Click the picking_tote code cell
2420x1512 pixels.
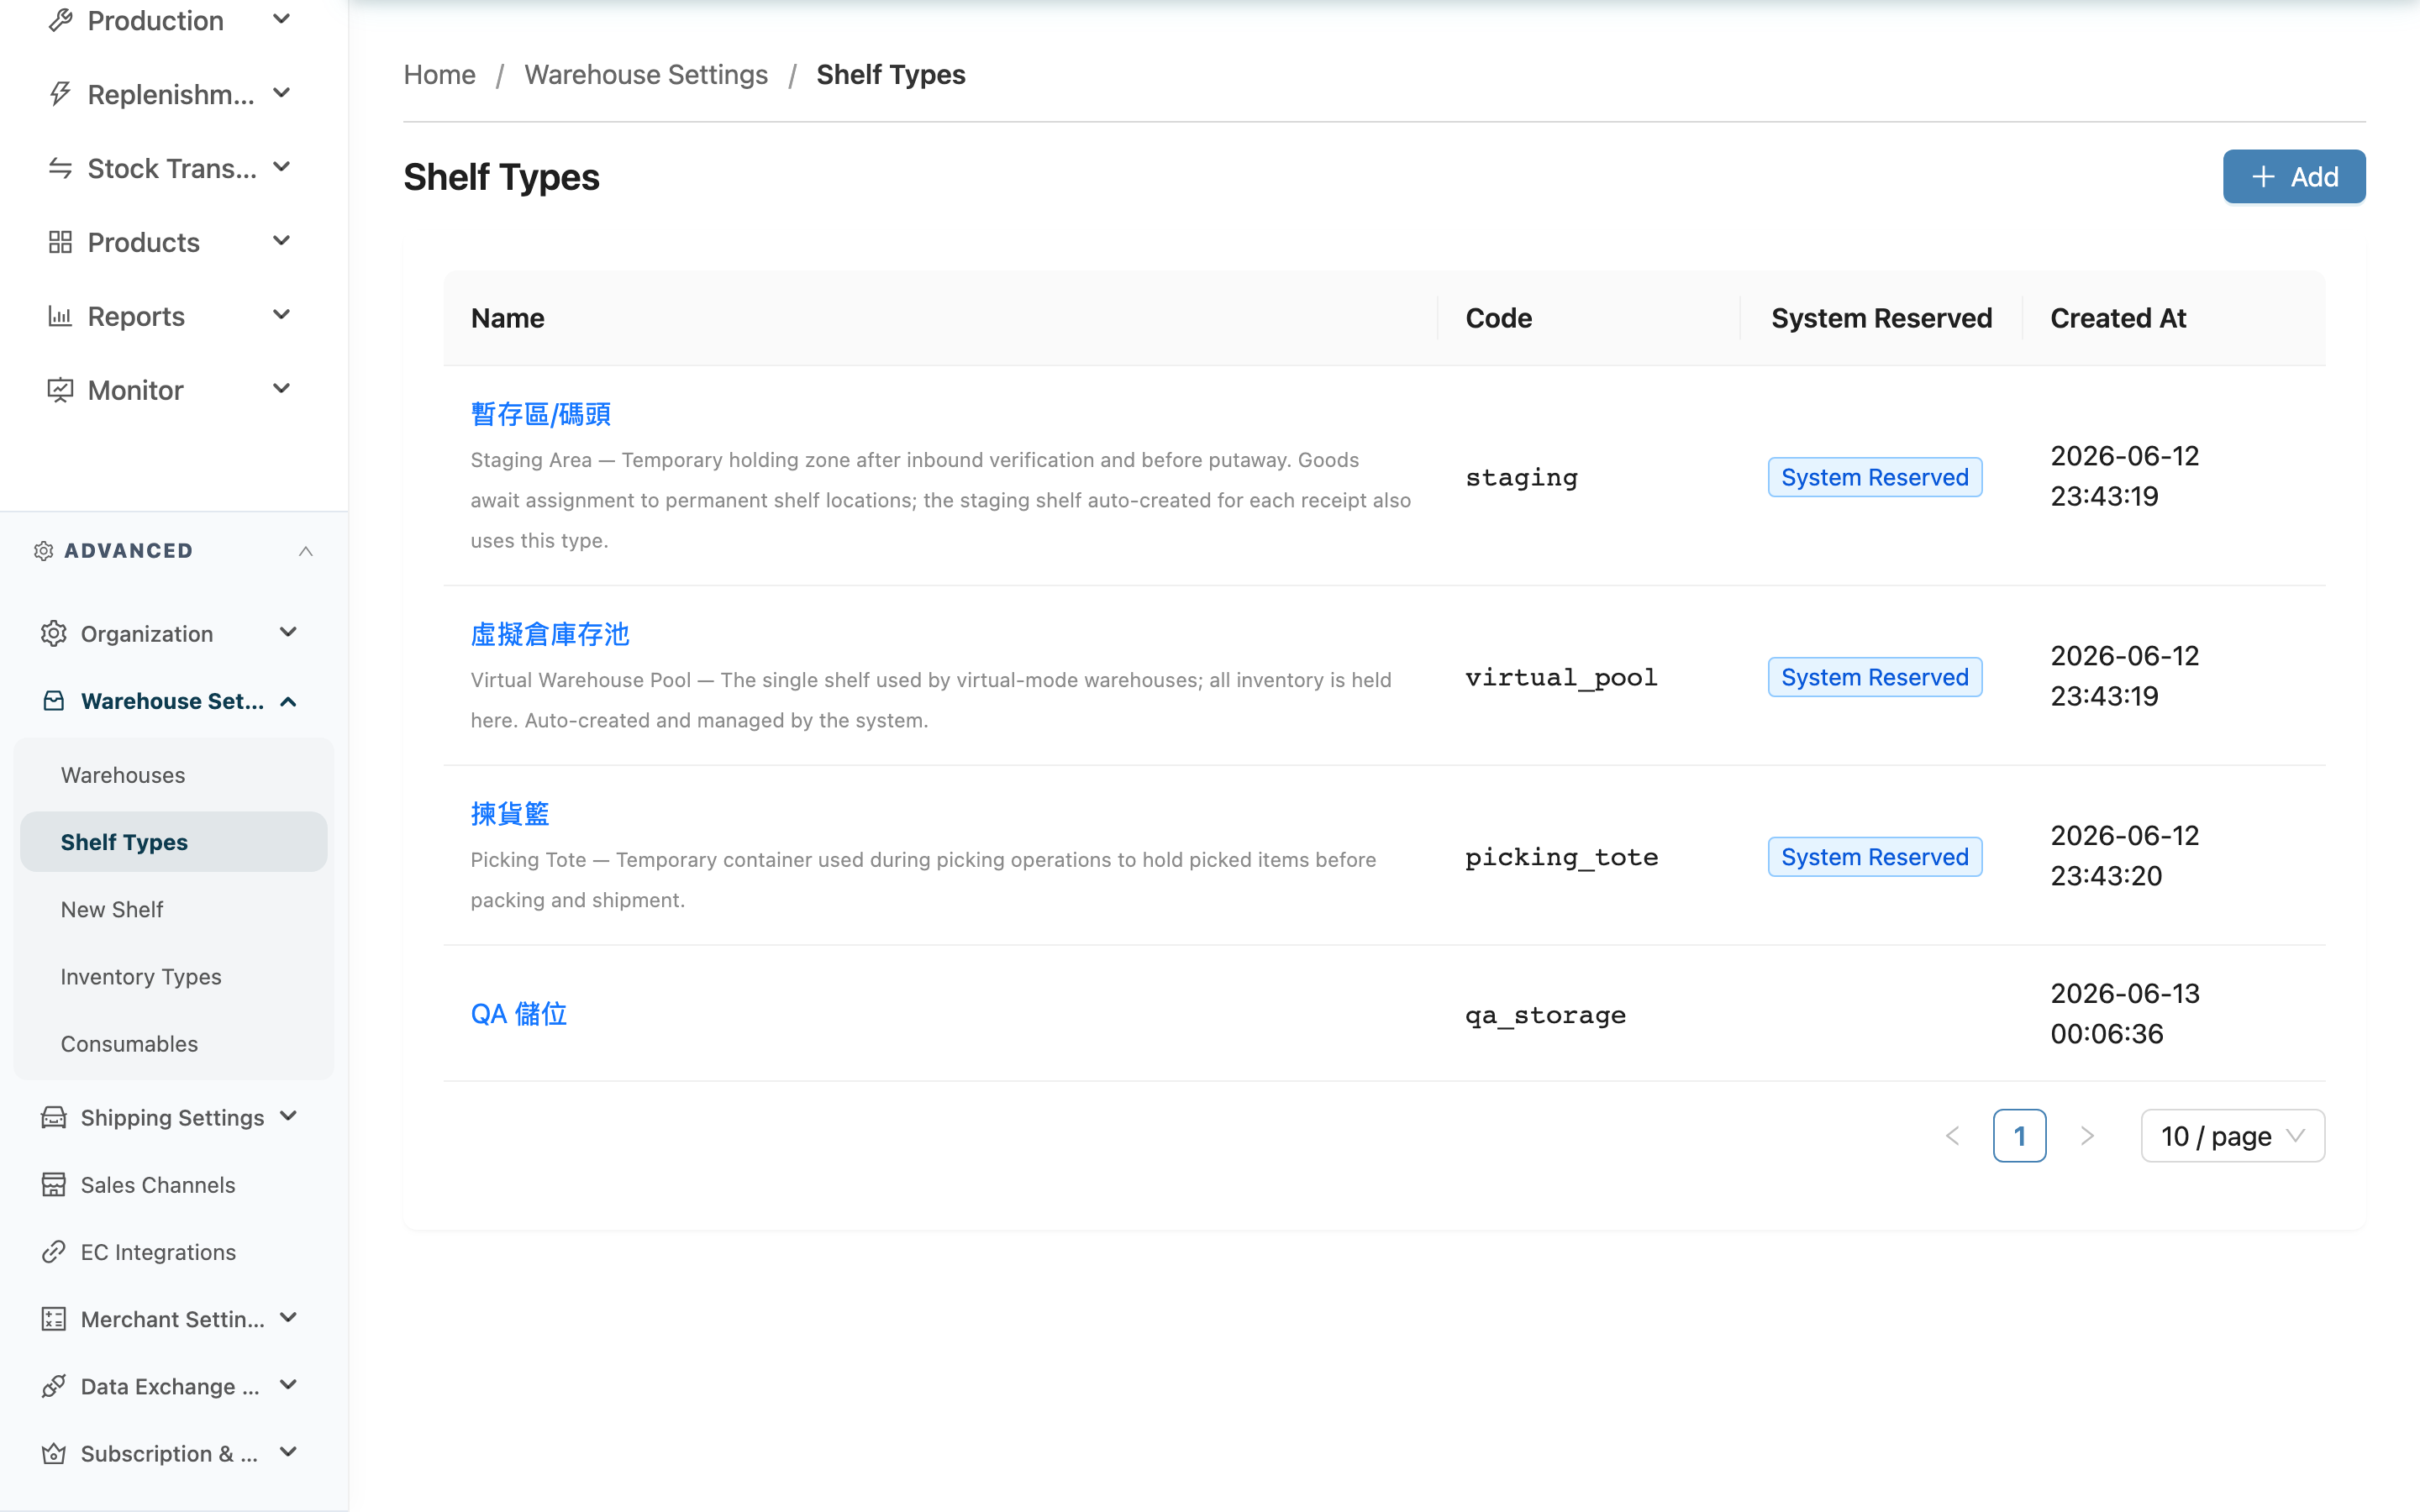1561,857
